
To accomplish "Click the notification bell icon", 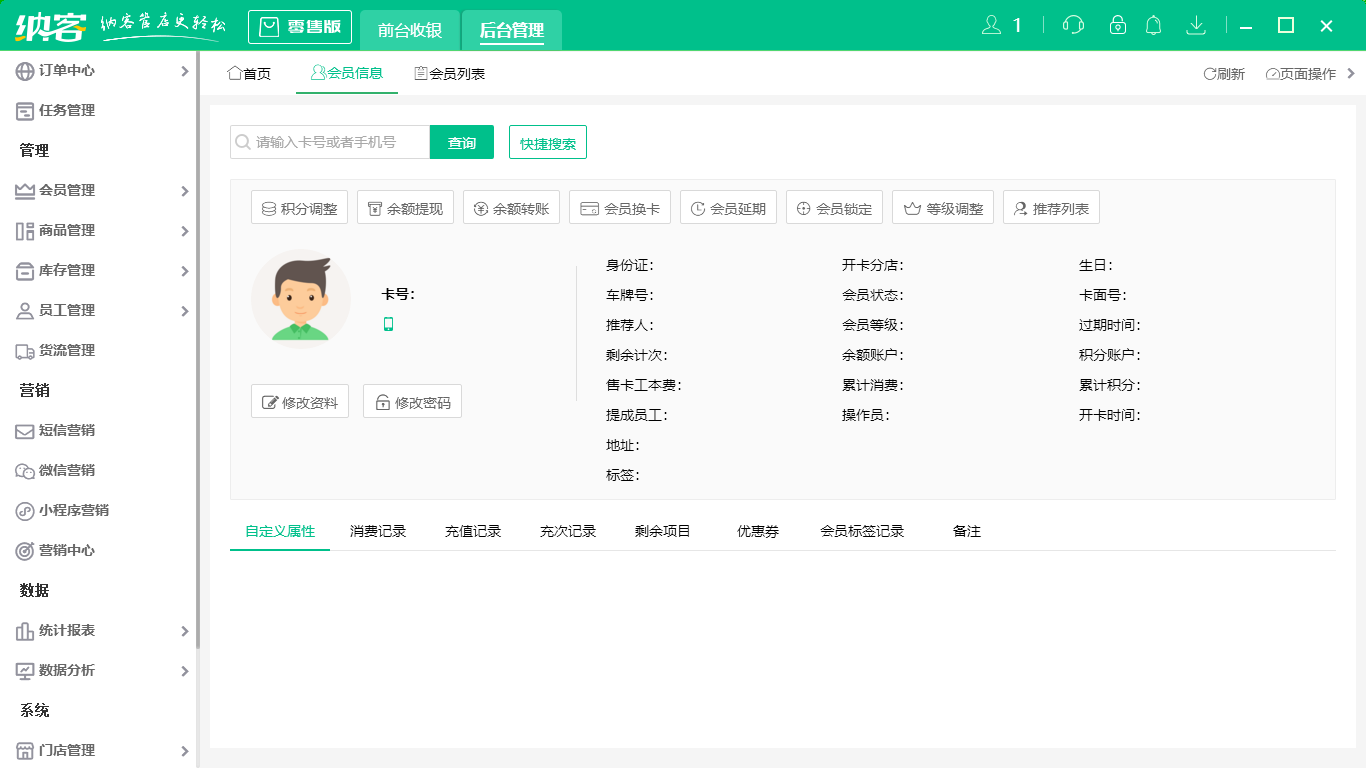I will click(x=1153, y=25).
